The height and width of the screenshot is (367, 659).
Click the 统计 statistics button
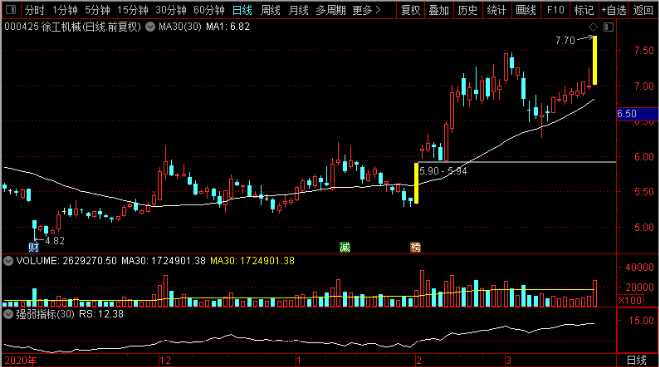497,10
